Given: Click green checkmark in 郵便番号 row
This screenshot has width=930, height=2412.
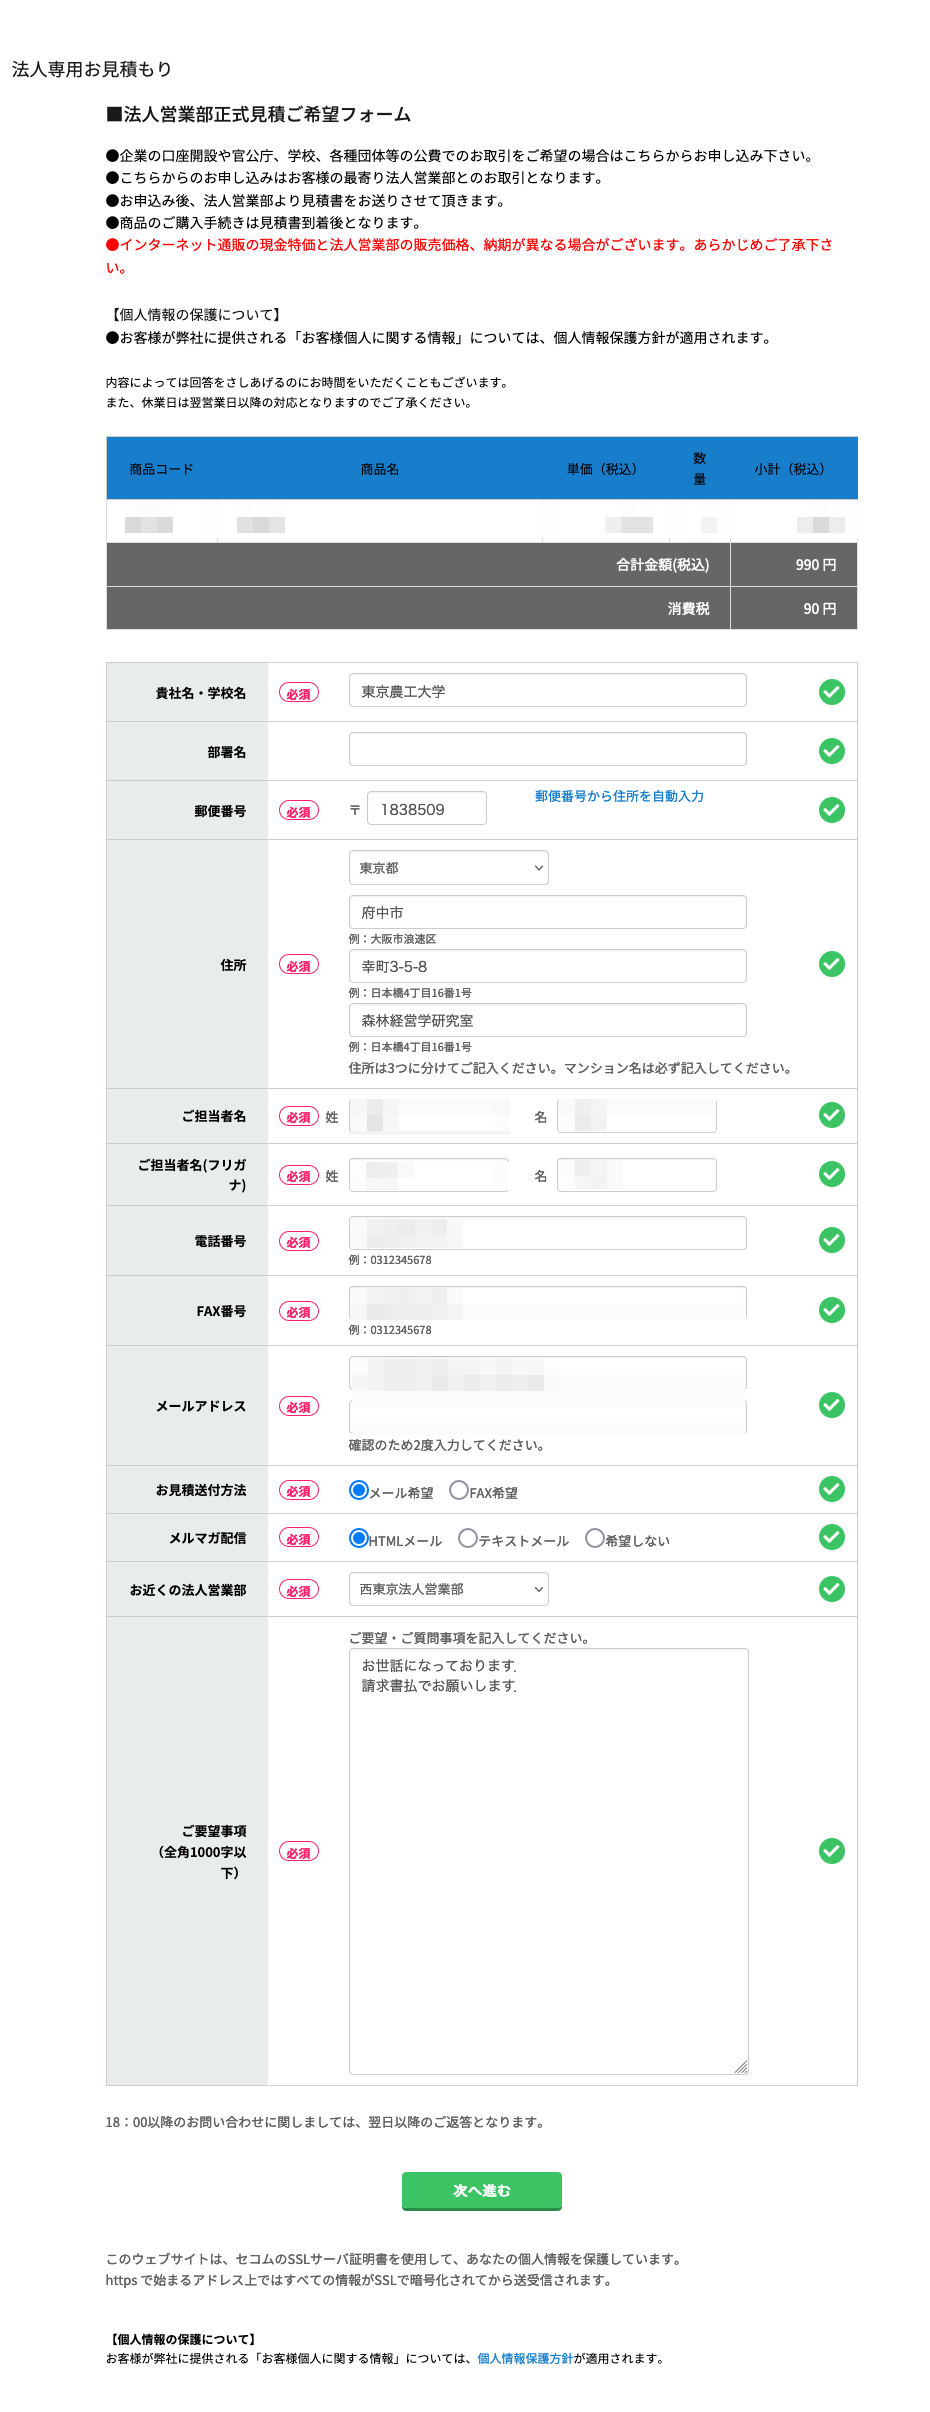Looking at the screenshot, I should tap(831, 810).
